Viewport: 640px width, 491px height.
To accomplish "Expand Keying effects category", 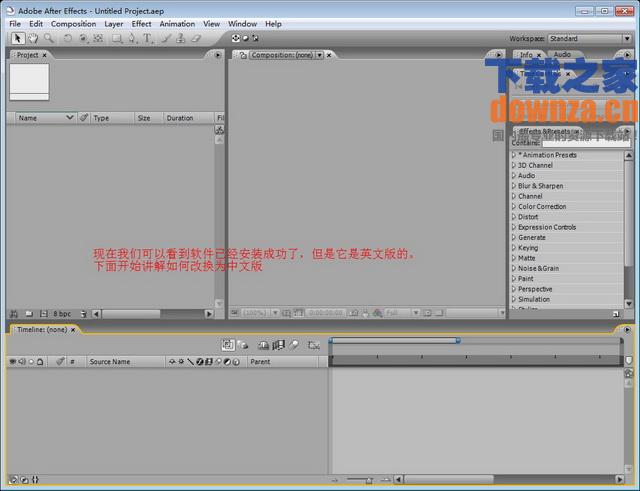I will click(x=514, y=248).
